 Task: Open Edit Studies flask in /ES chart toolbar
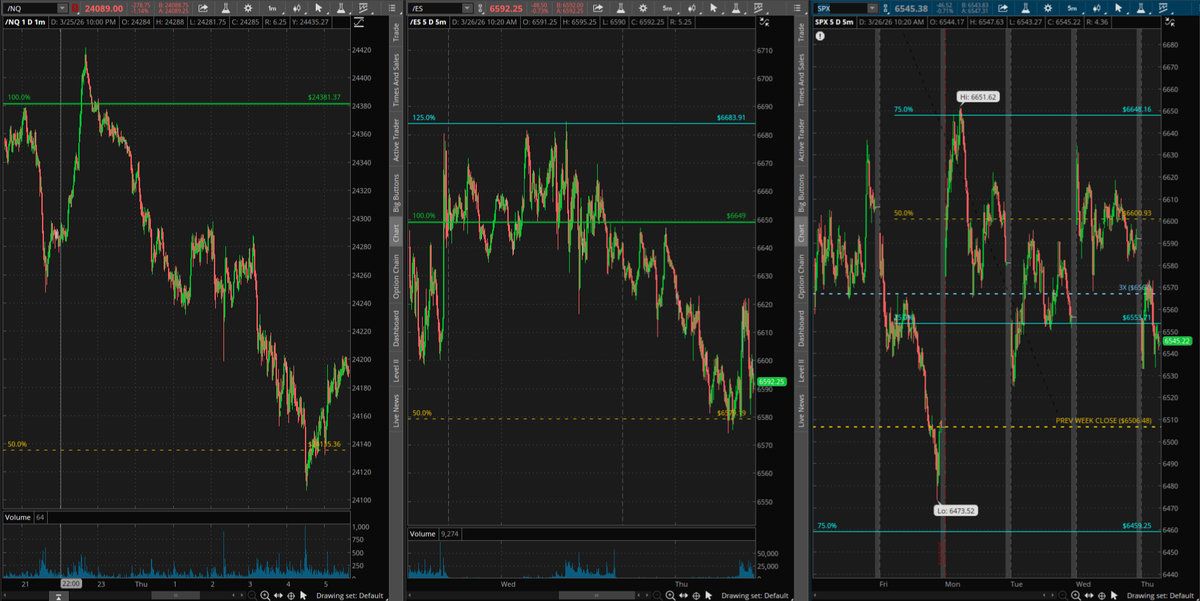pos(620,8)
